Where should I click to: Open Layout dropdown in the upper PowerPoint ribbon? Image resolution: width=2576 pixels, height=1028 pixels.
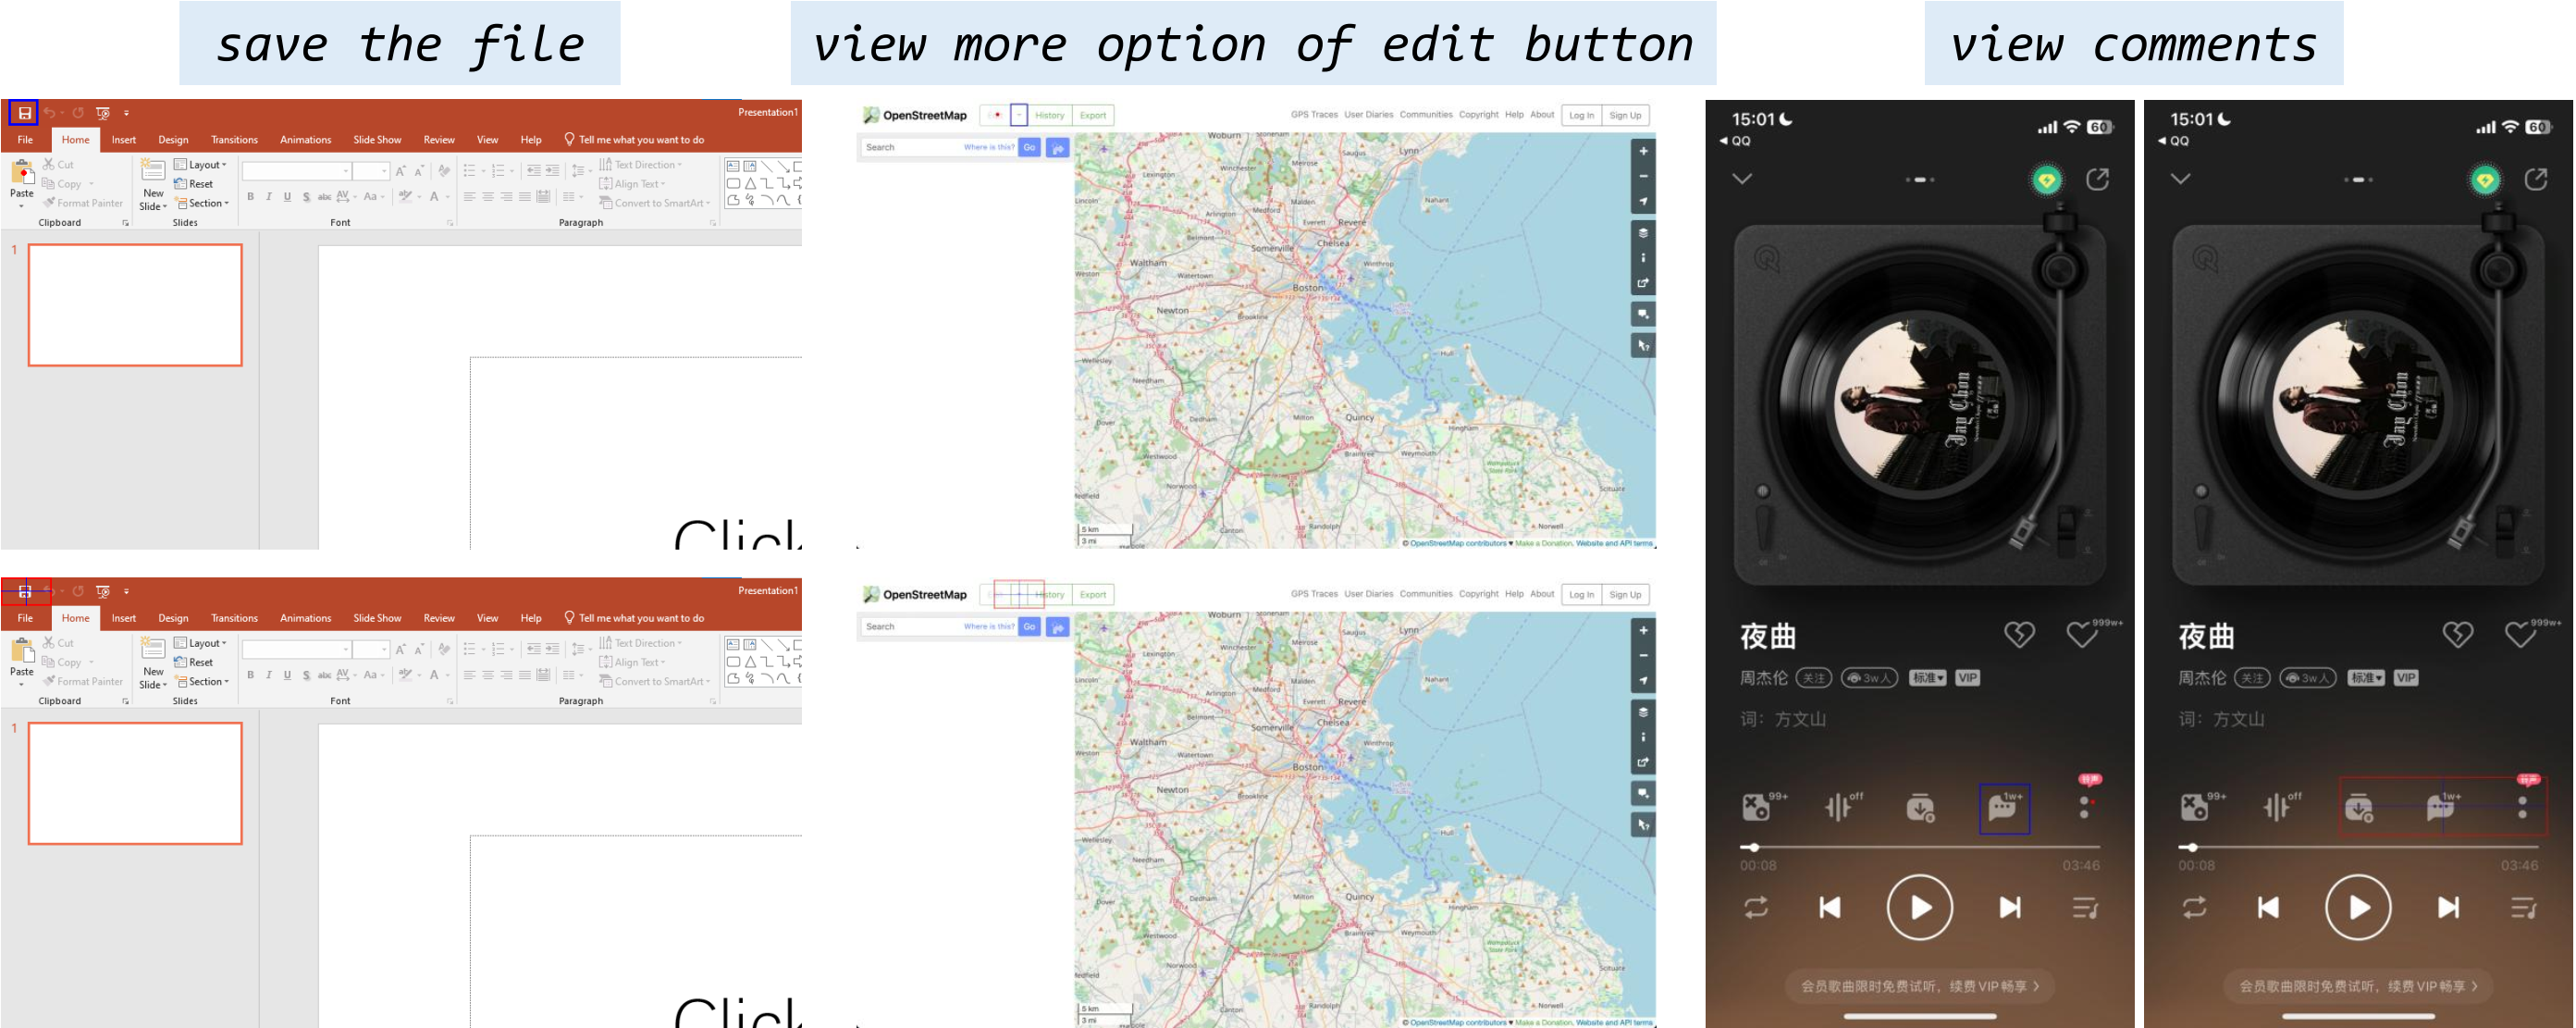click(200, 164)
